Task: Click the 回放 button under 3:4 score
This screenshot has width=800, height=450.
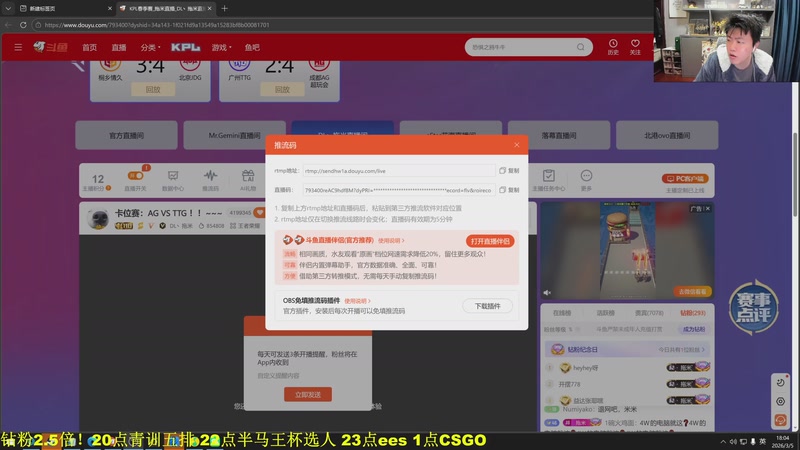Action: [x=153, y=89]
